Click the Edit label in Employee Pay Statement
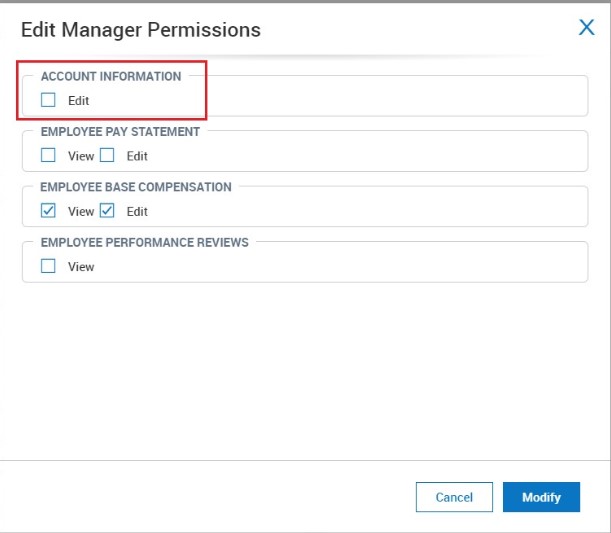The width and height of the screenshot is (611, 533). point(137,156)
